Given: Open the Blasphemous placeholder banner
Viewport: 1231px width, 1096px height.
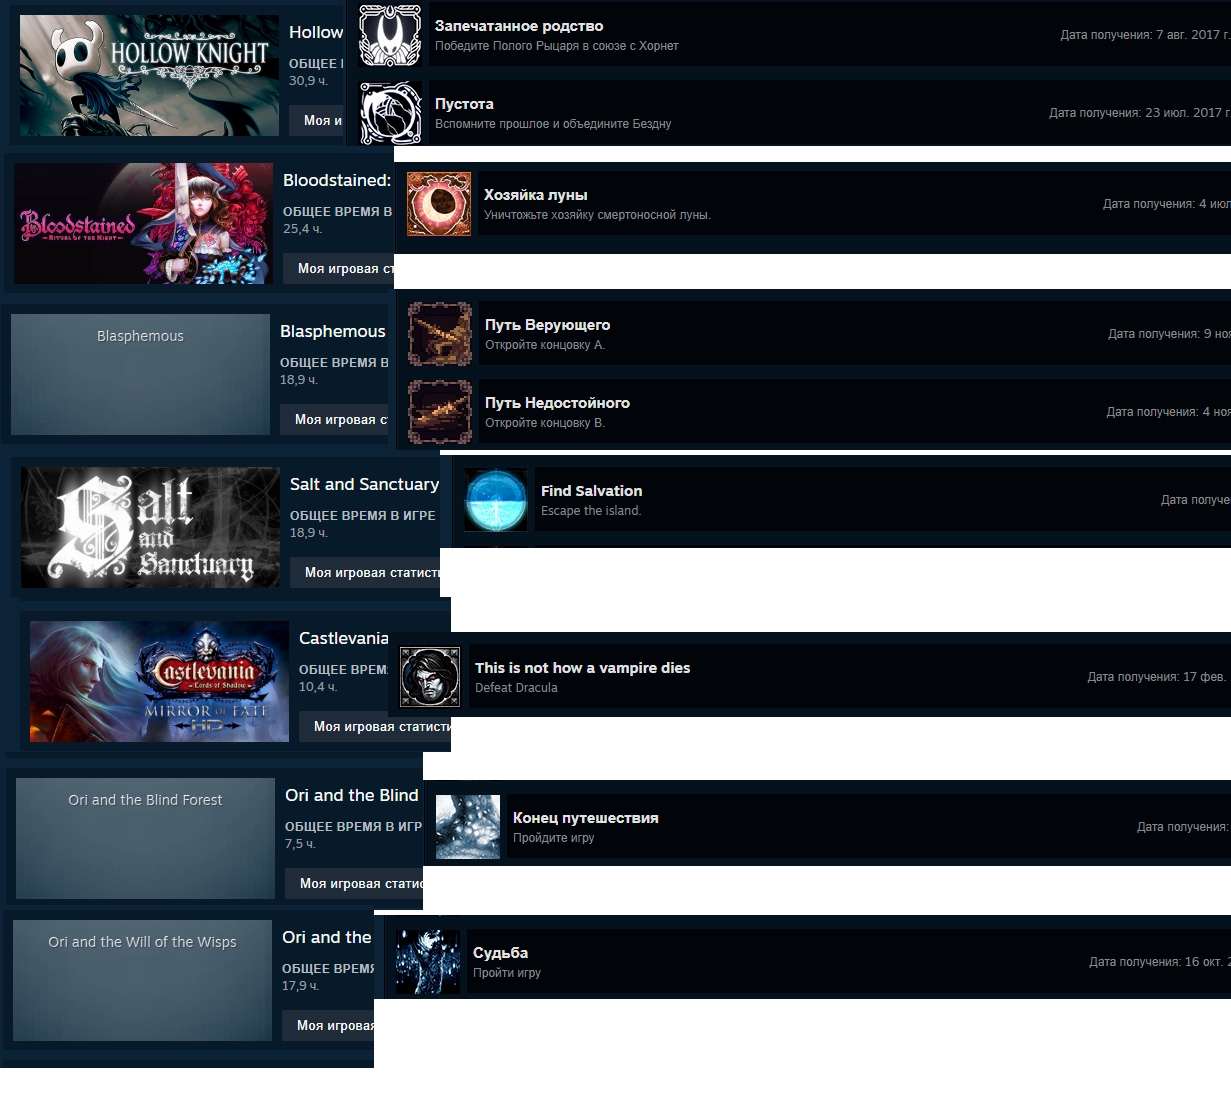Looking at the screenshot, I should 140,374.
